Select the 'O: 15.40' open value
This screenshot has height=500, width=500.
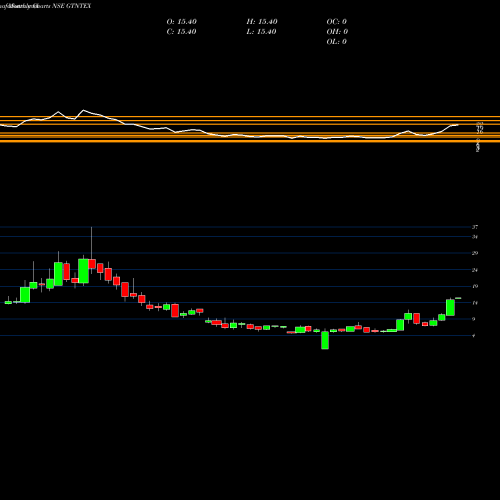(181, 22)
